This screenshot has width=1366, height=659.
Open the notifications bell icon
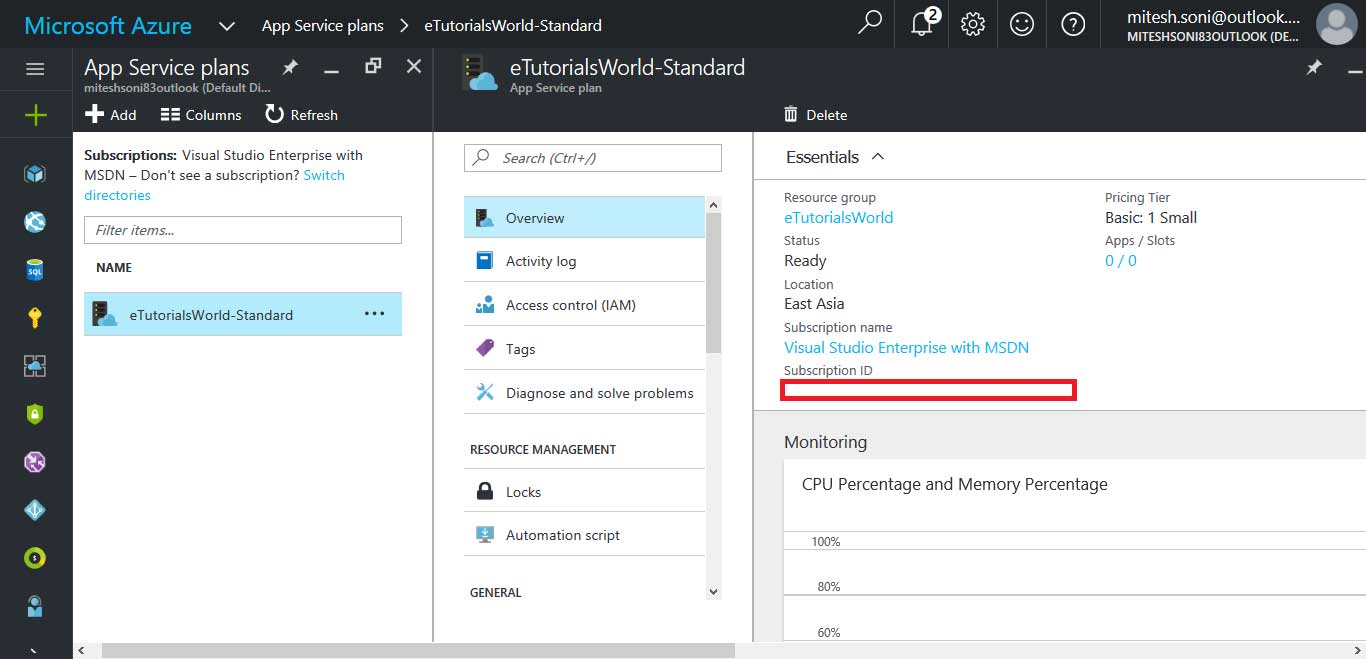pos(922,24)
